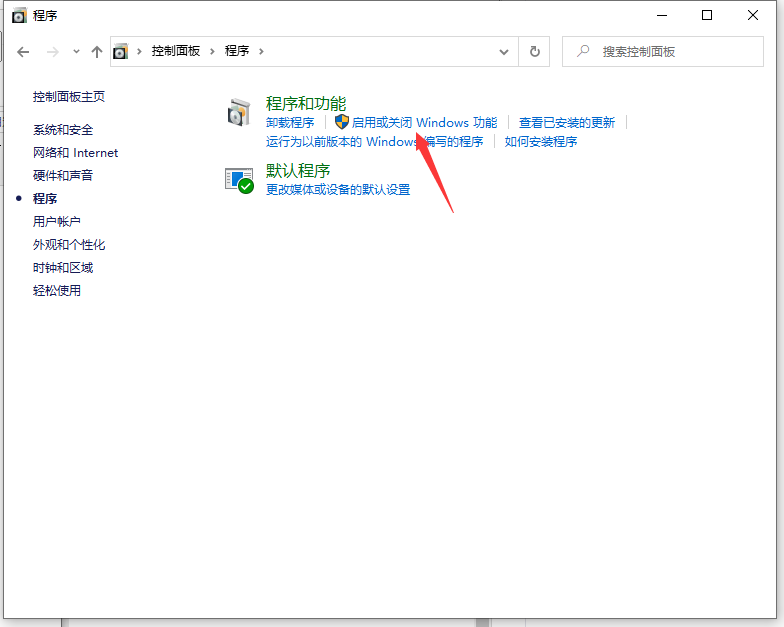784x627 pixels.
Task: Select 网络和 Internet in the sidebar
Action: tap(75, 153)
